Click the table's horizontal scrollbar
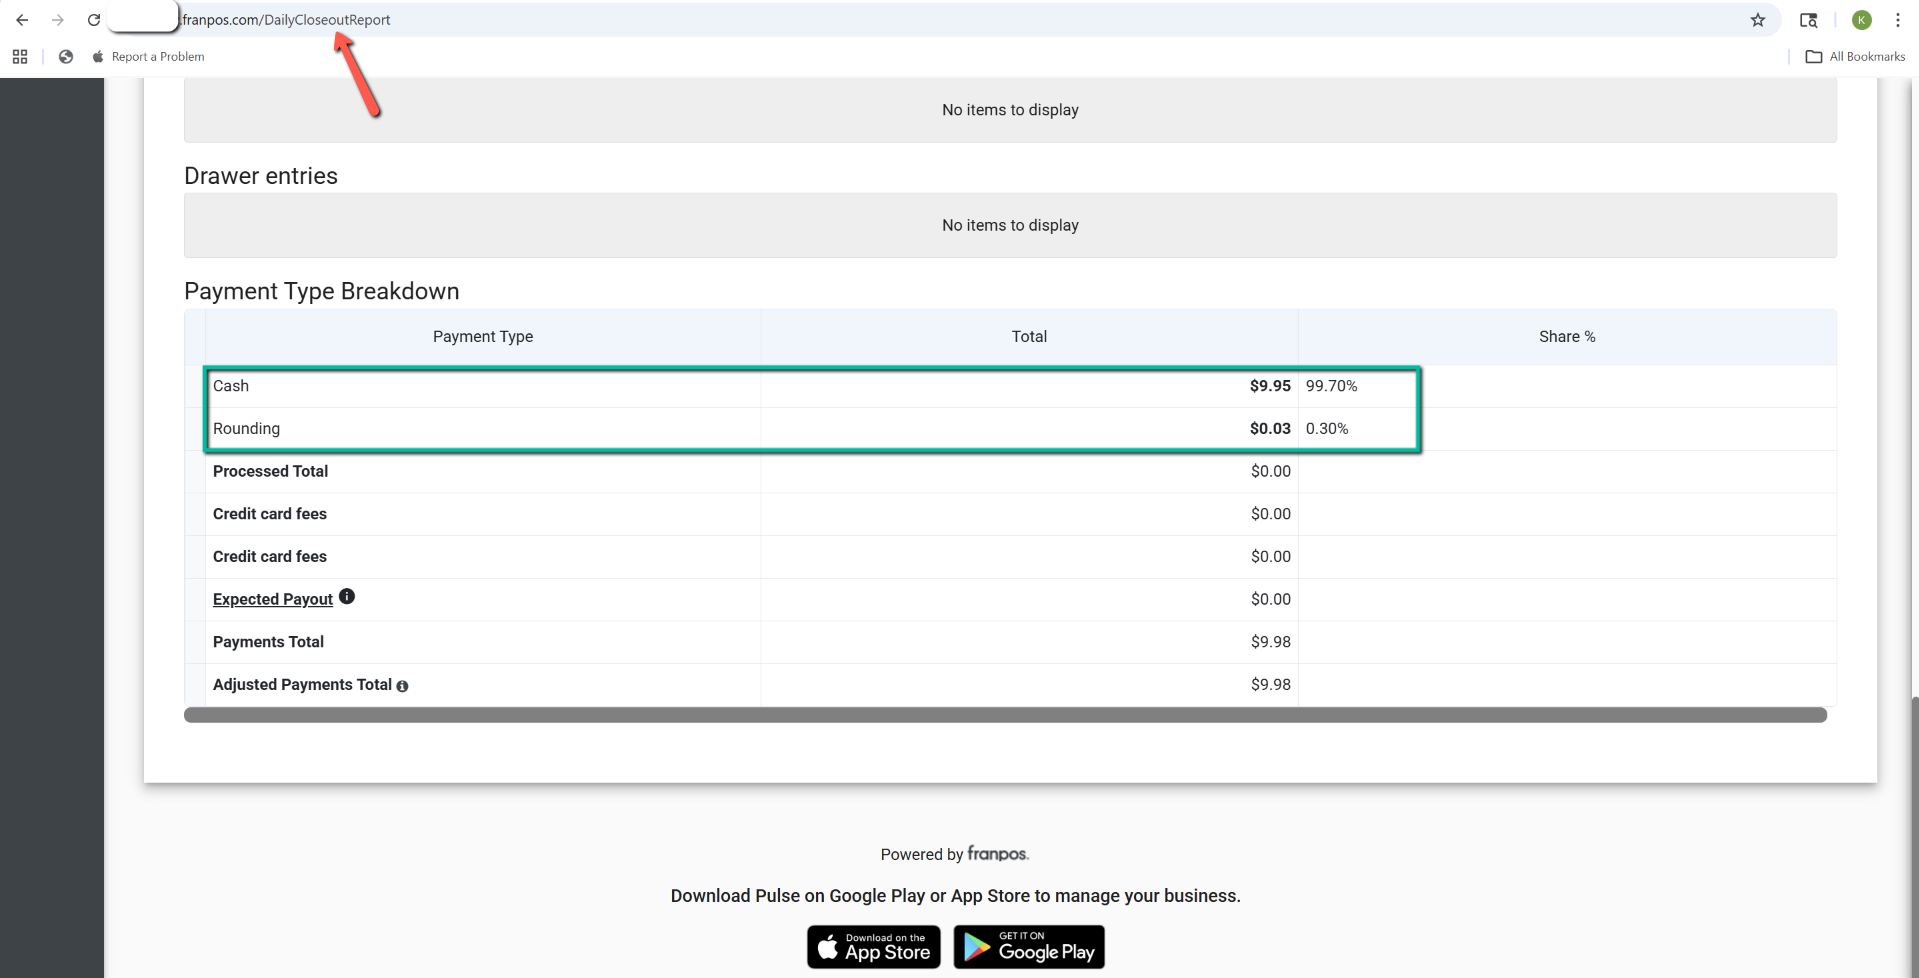1919x978 pixels. [1004, 715]
